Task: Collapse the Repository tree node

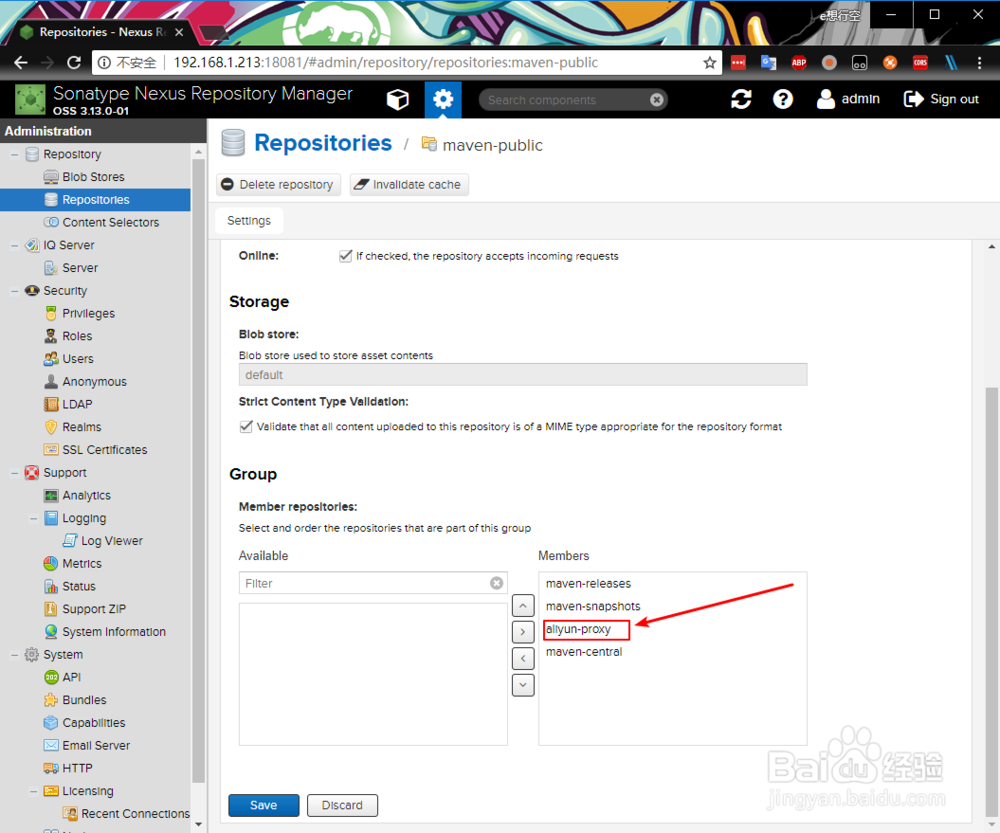Action: click(x=15, y=154)
